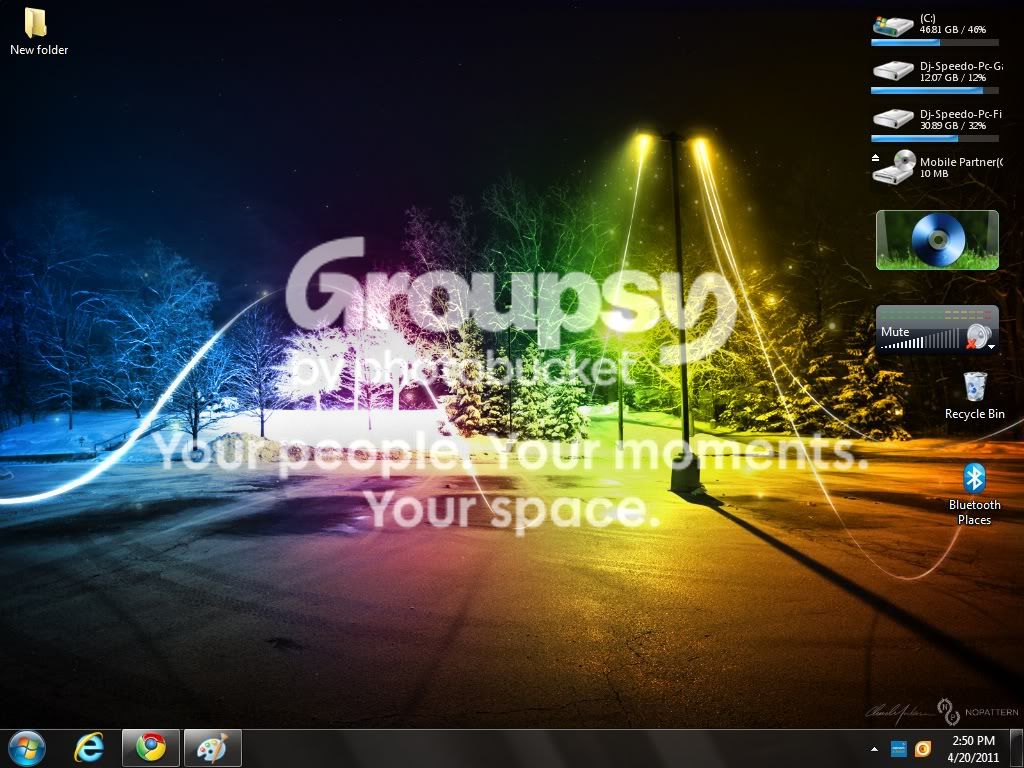Click the Show desktop button
1024x768 pixels.
[x=1016, y=748]
